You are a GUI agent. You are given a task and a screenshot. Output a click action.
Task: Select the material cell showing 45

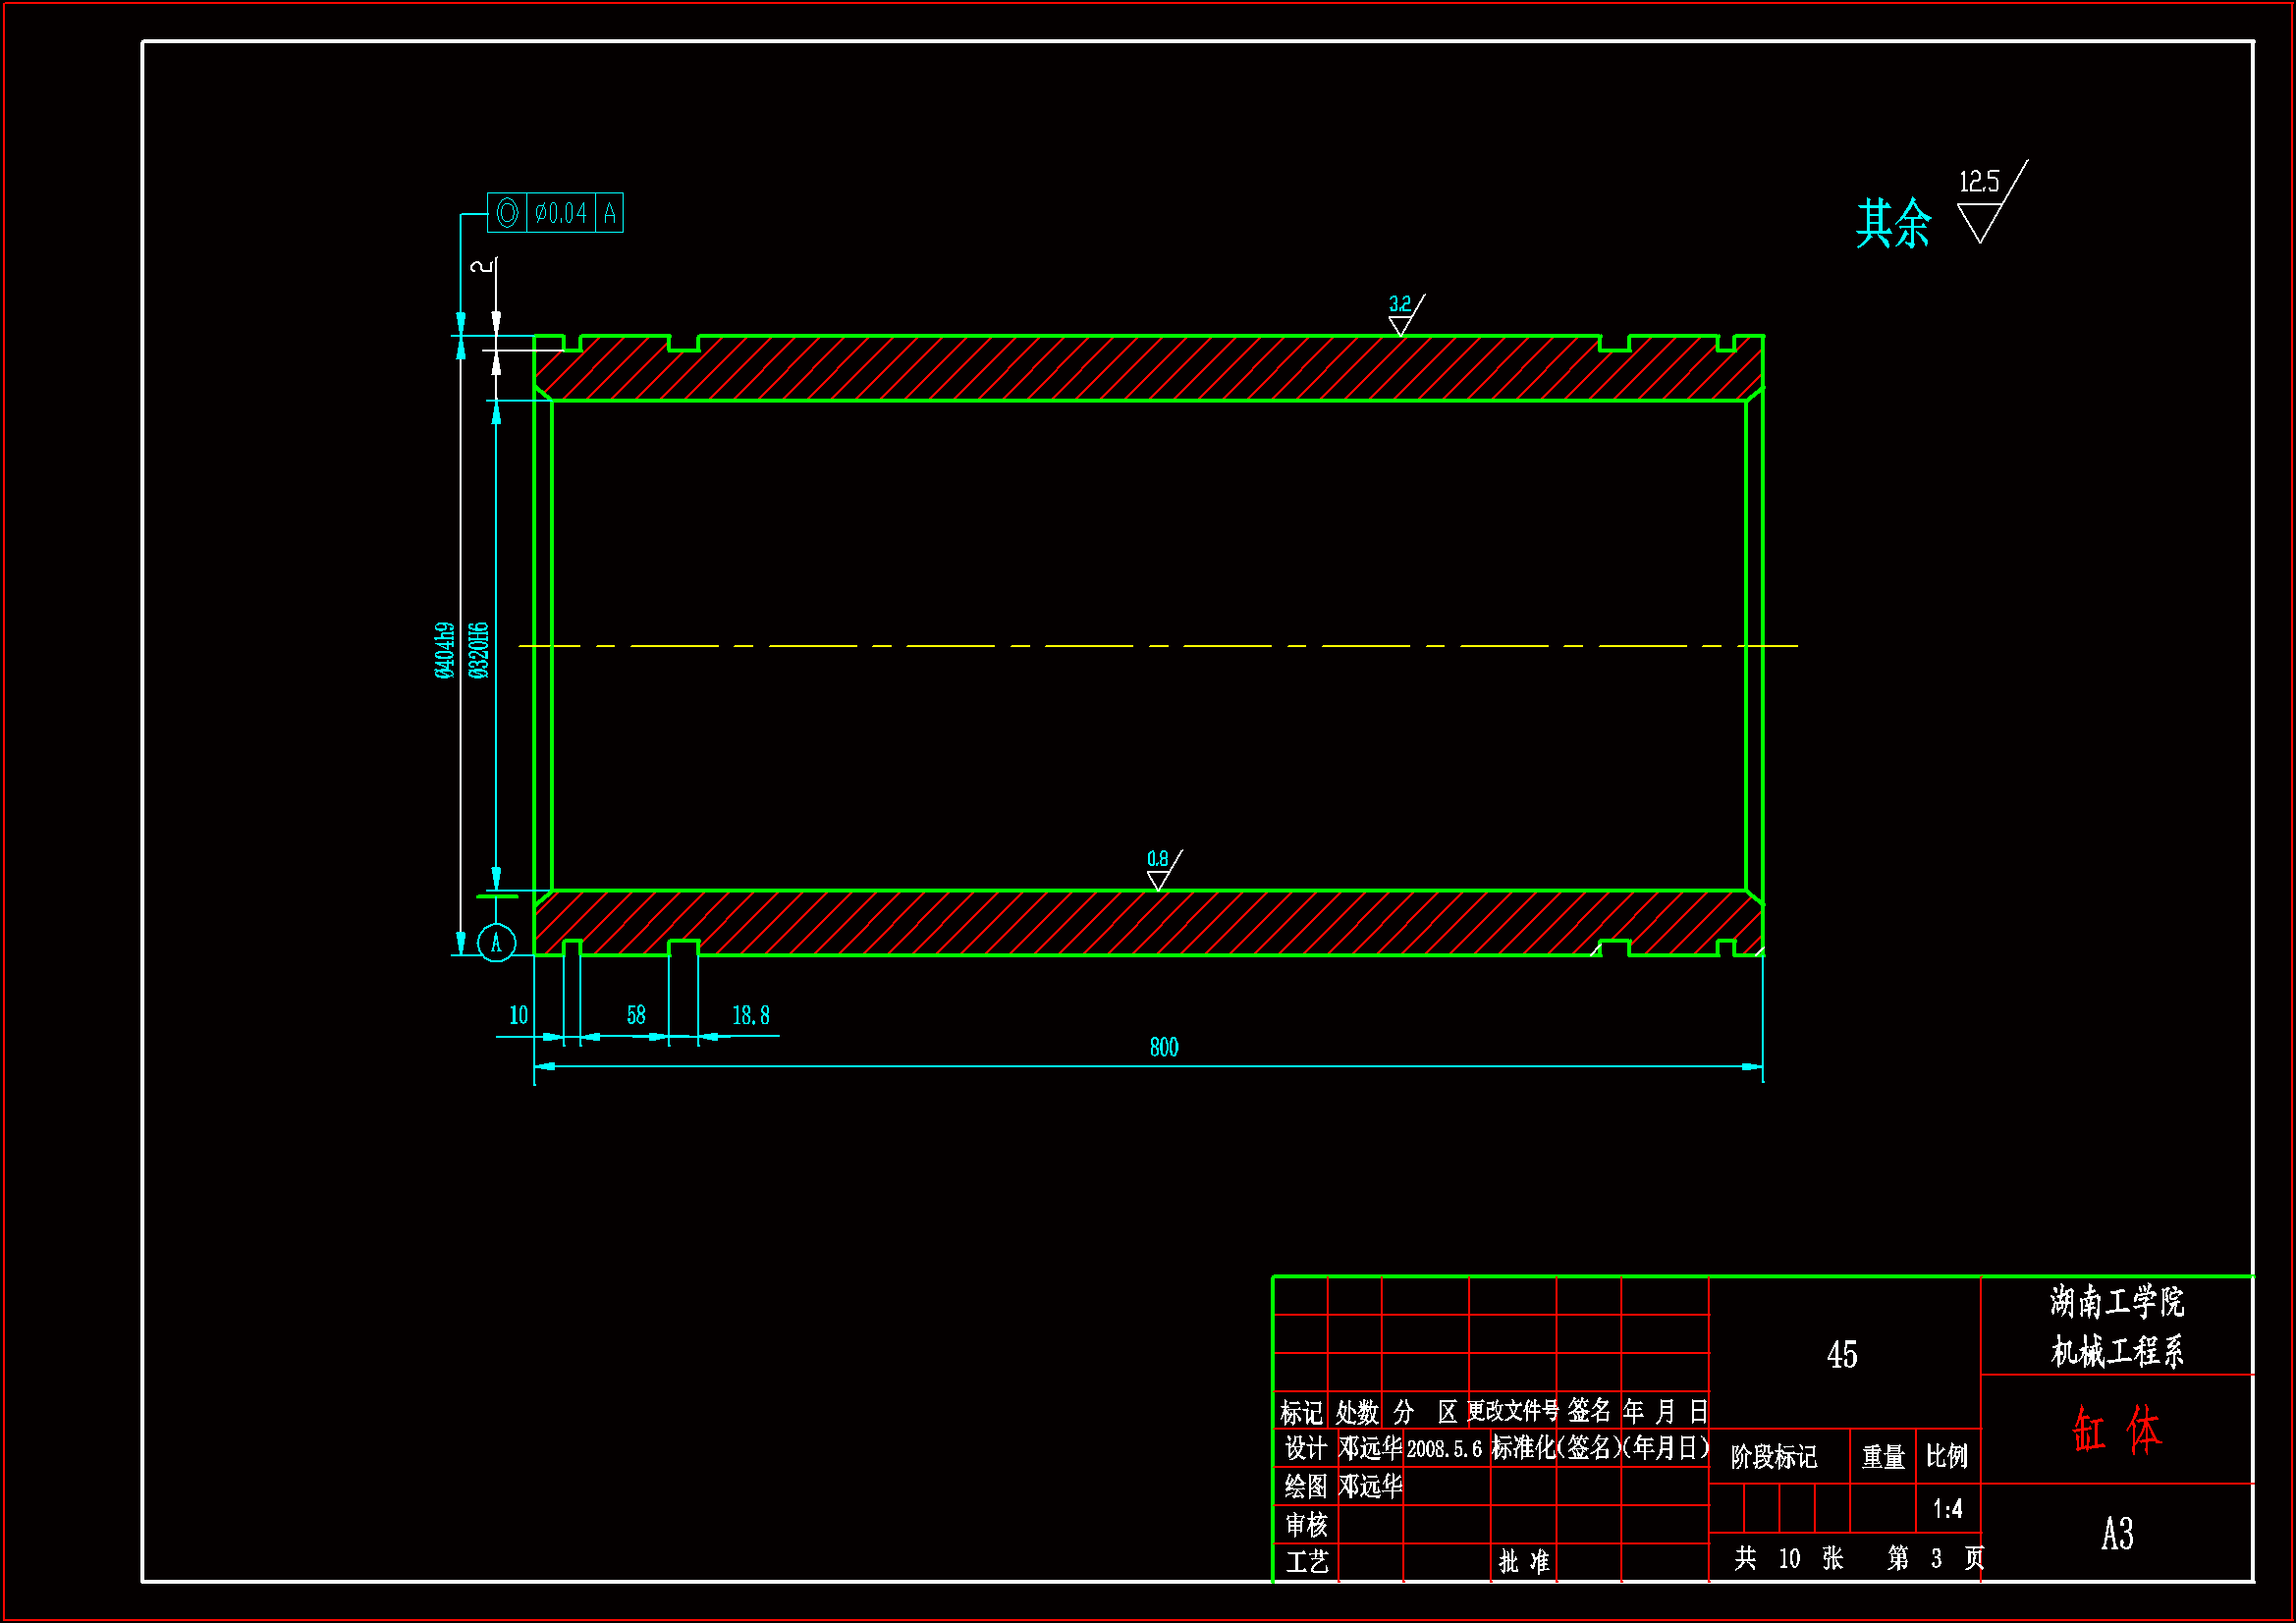coord(1841,1355)
